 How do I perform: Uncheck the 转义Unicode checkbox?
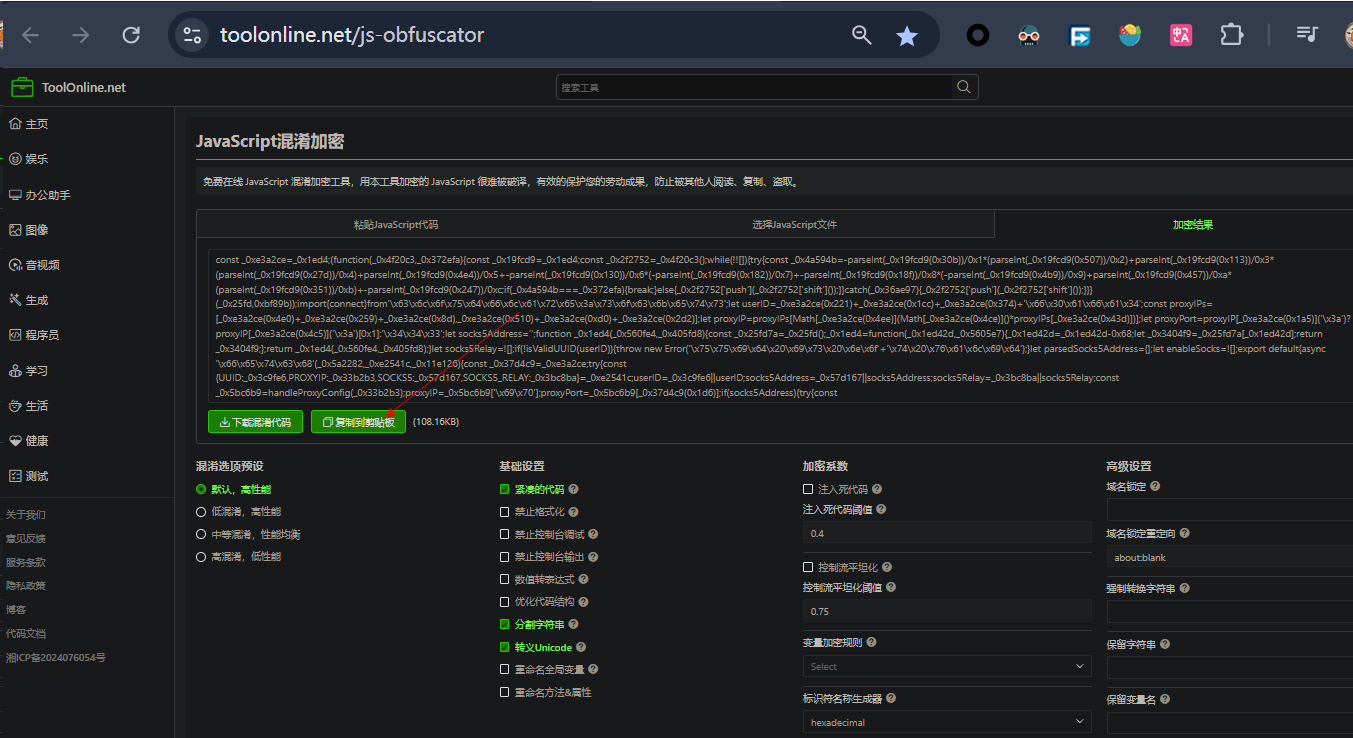505,647
